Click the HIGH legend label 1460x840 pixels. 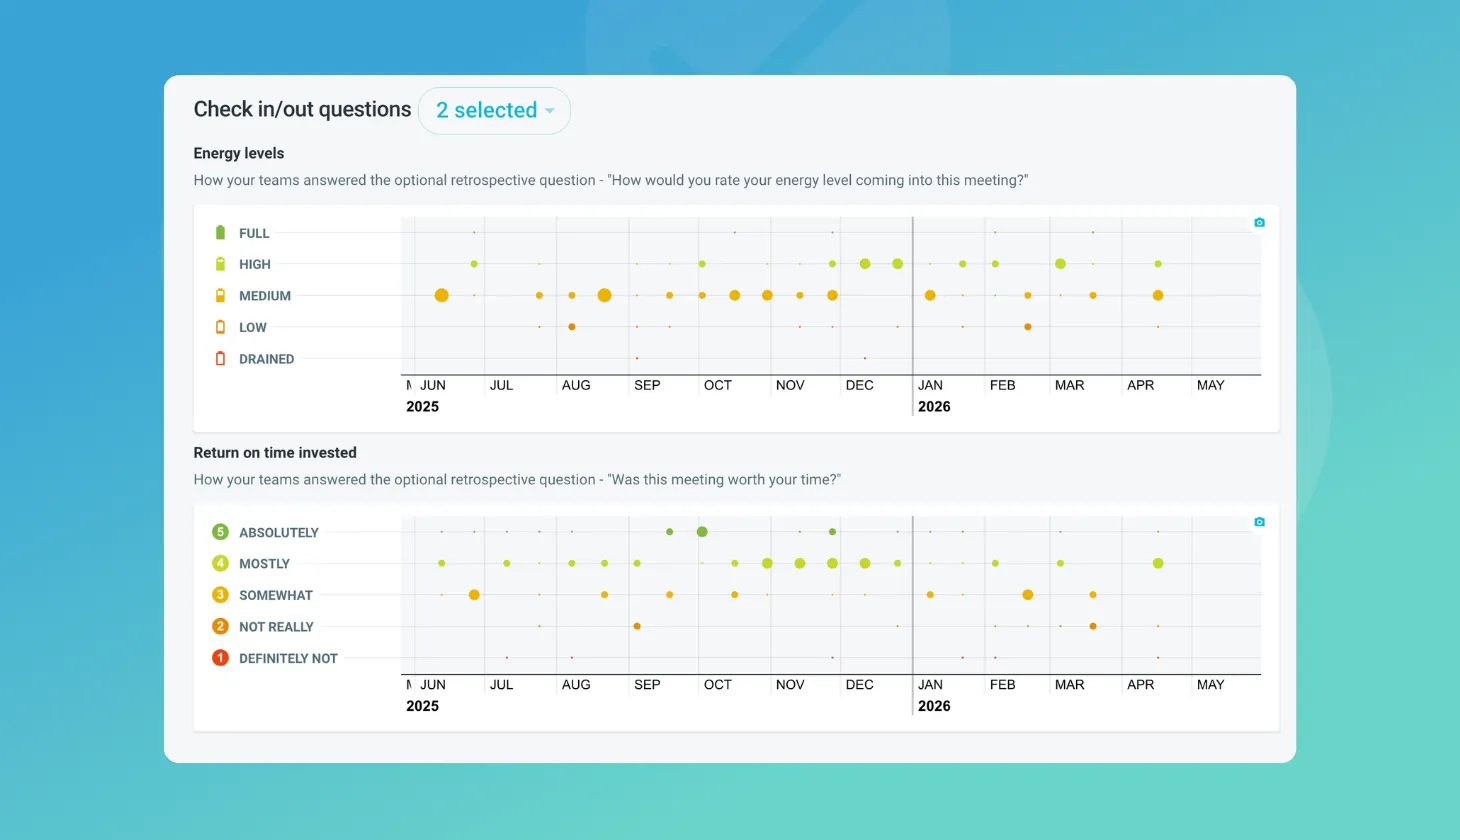coord(255,265)
